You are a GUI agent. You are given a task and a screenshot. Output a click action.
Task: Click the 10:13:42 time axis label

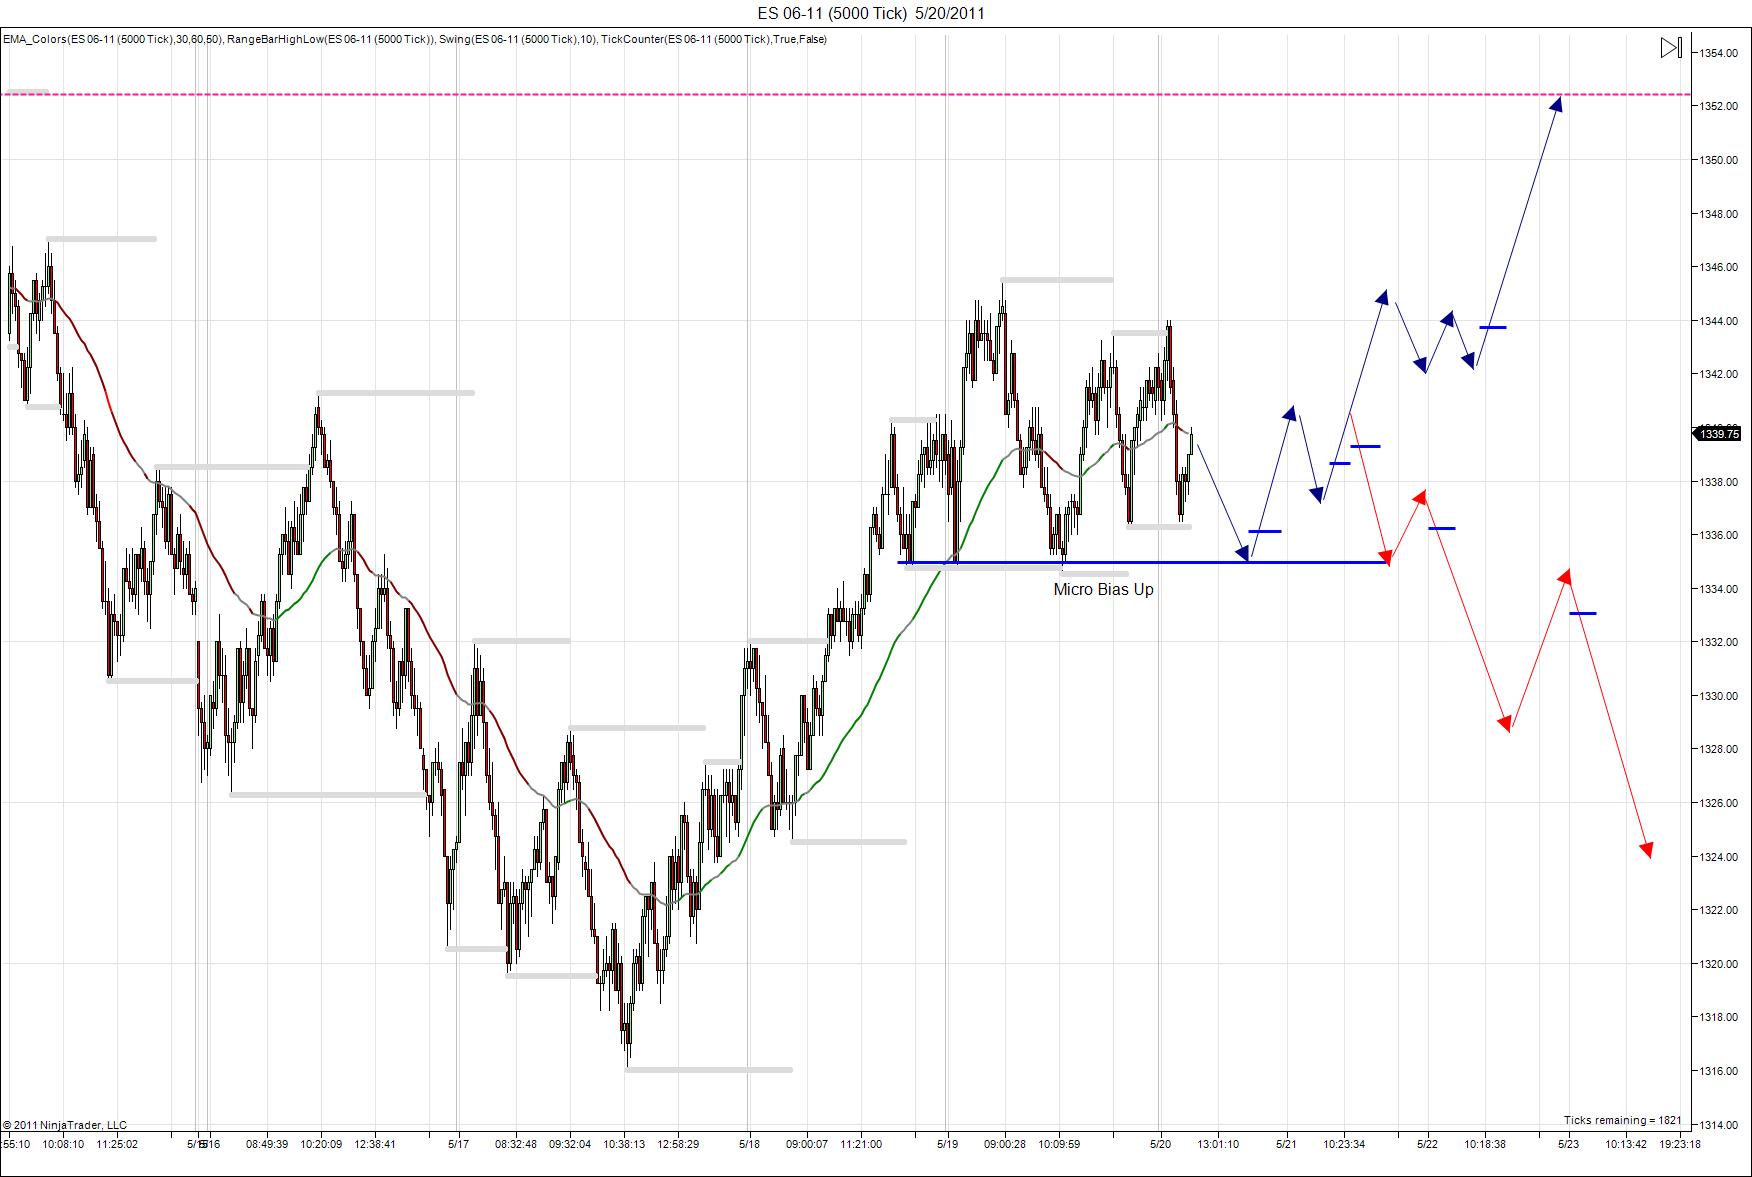1626,1144
